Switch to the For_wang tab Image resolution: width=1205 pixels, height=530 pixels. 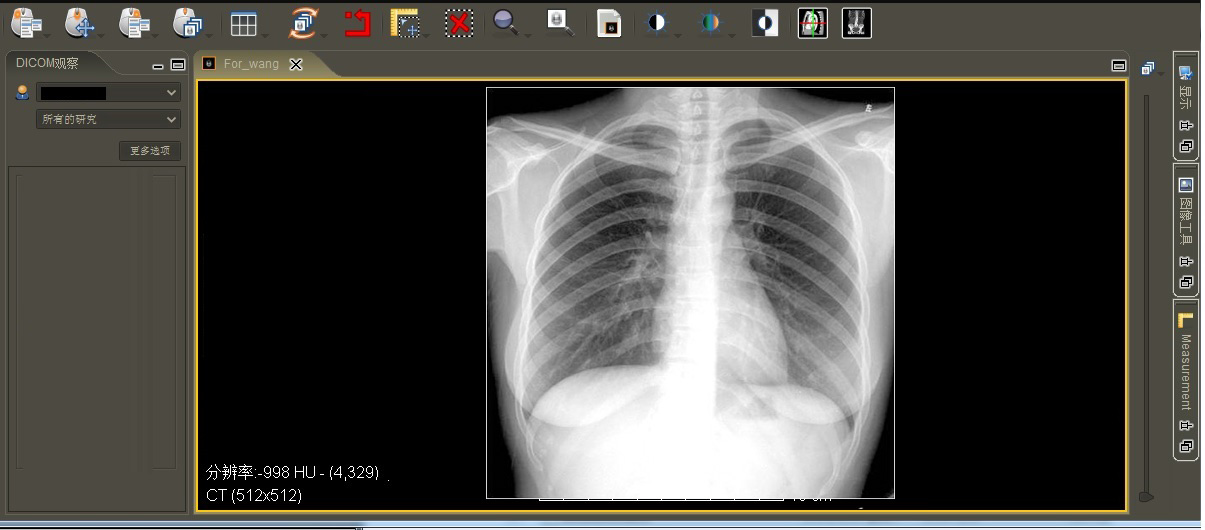pyautogui.click(x=251, y=64)
